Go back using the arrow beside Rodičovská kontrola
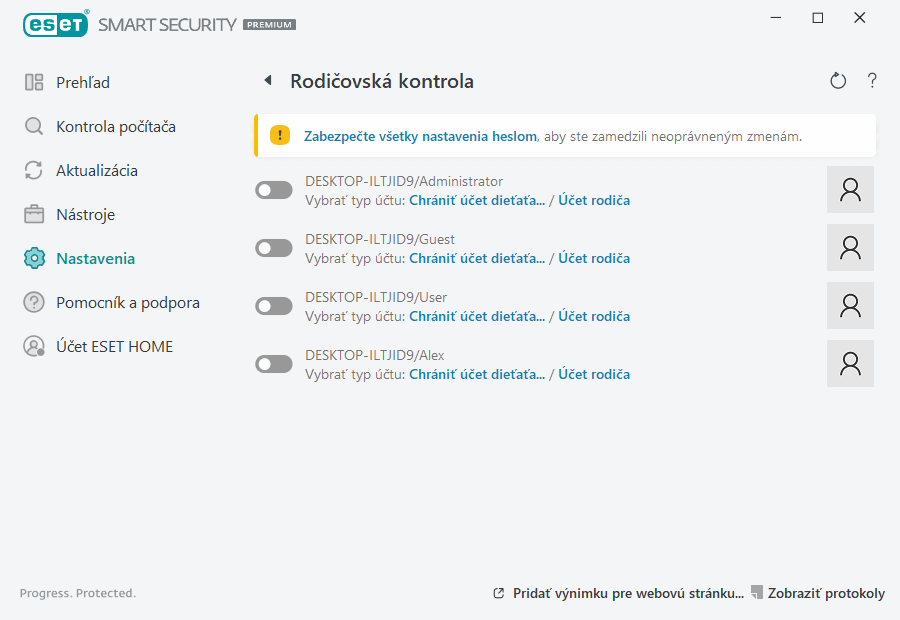This screenshot has width=900, height=620. pos(268,81)
